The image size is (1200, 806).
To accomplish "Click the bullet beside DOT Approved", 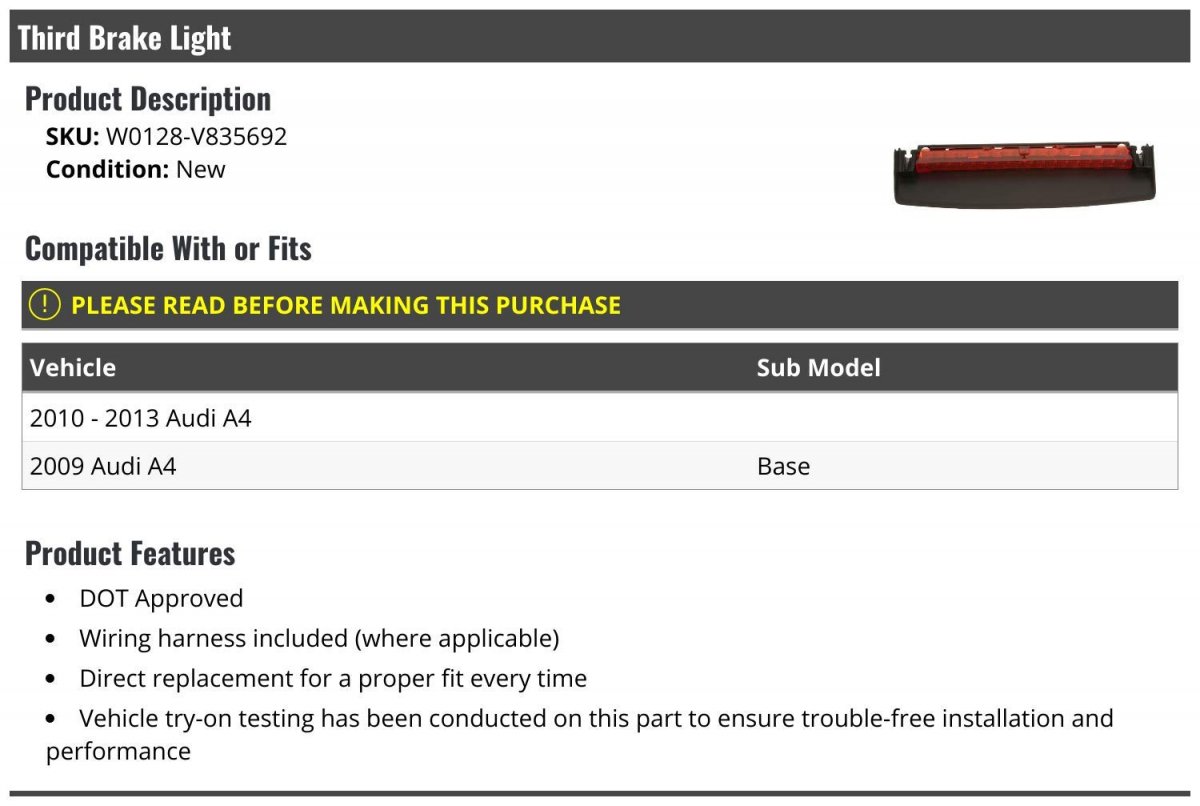I will coord(52,599).
